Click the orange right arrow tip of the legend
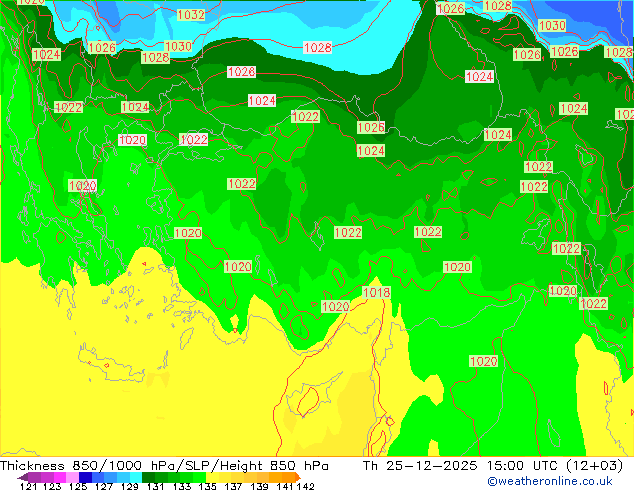 click(x=298, y=477)
